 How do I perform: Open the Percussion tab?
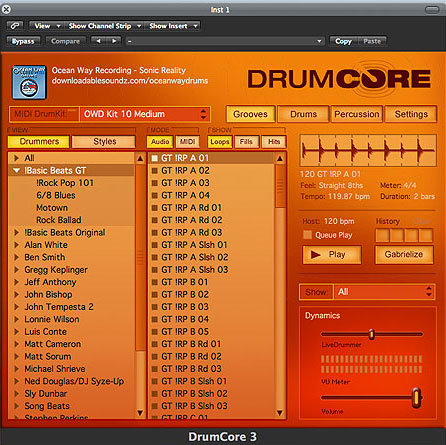357,114
